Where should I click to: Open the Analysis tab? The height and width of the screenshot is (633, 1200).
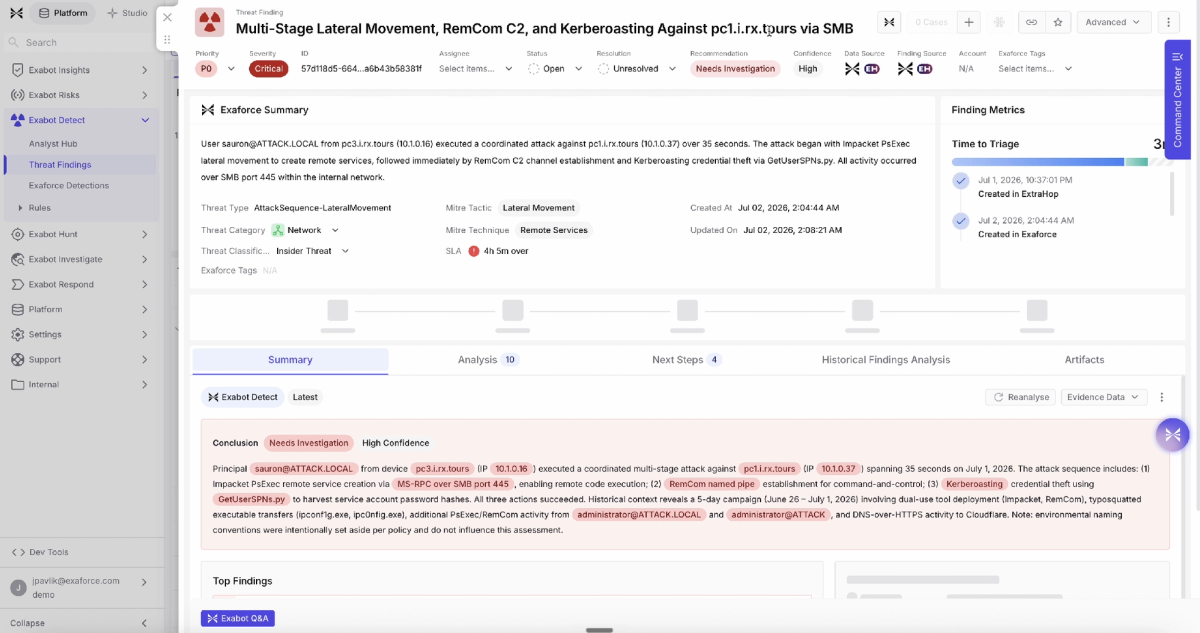pos(488,360)
